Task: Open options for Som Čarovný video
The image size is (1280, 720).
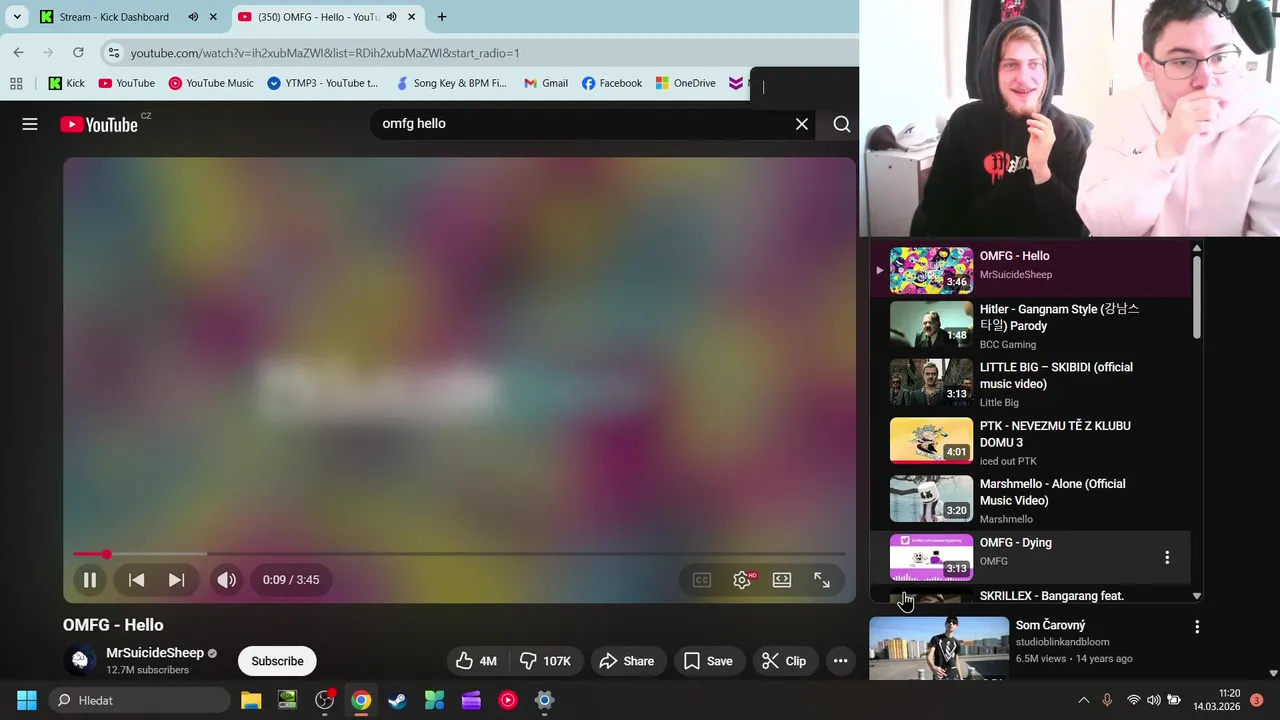Action: point(1197,627)
